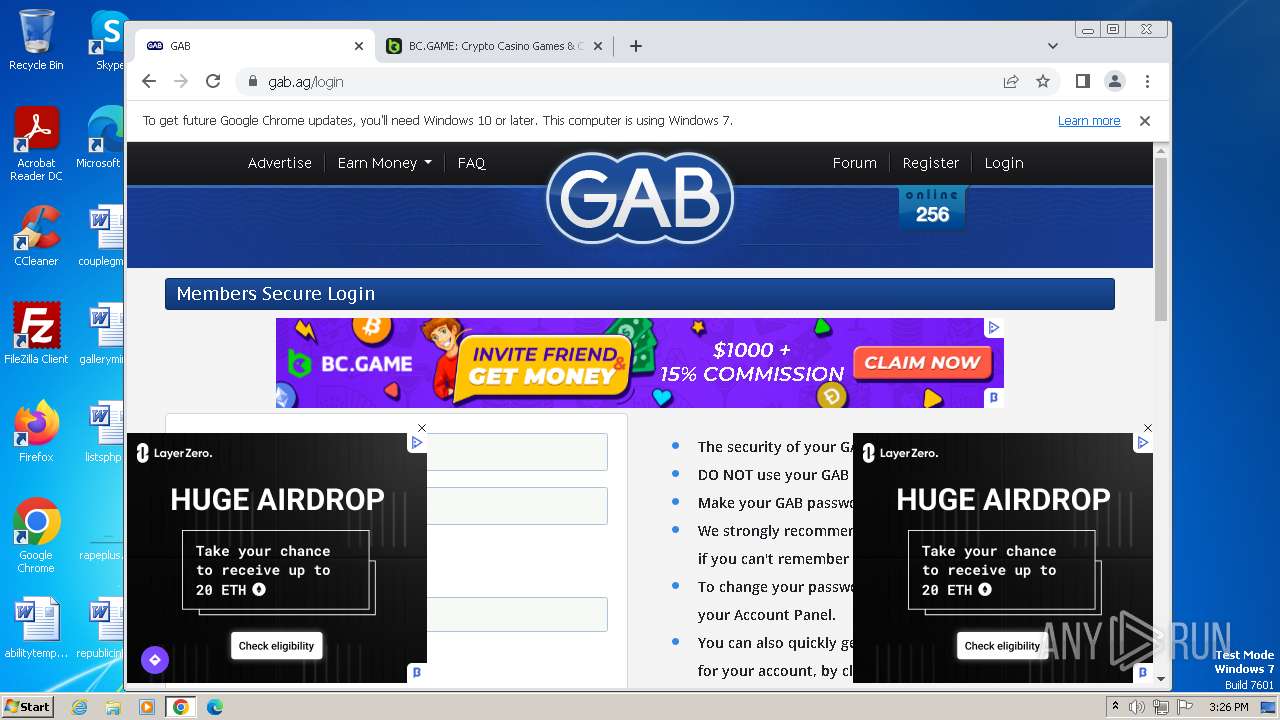
Task: Share this page icon in address bar
Action: pyautogui.click(x=1011, y=81)
